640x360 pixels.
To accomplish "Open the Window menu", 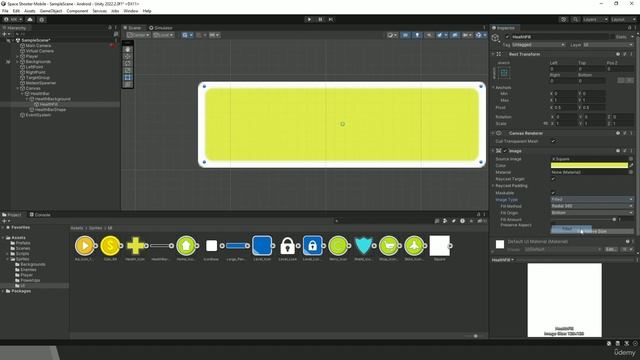I will pos(131,11).
